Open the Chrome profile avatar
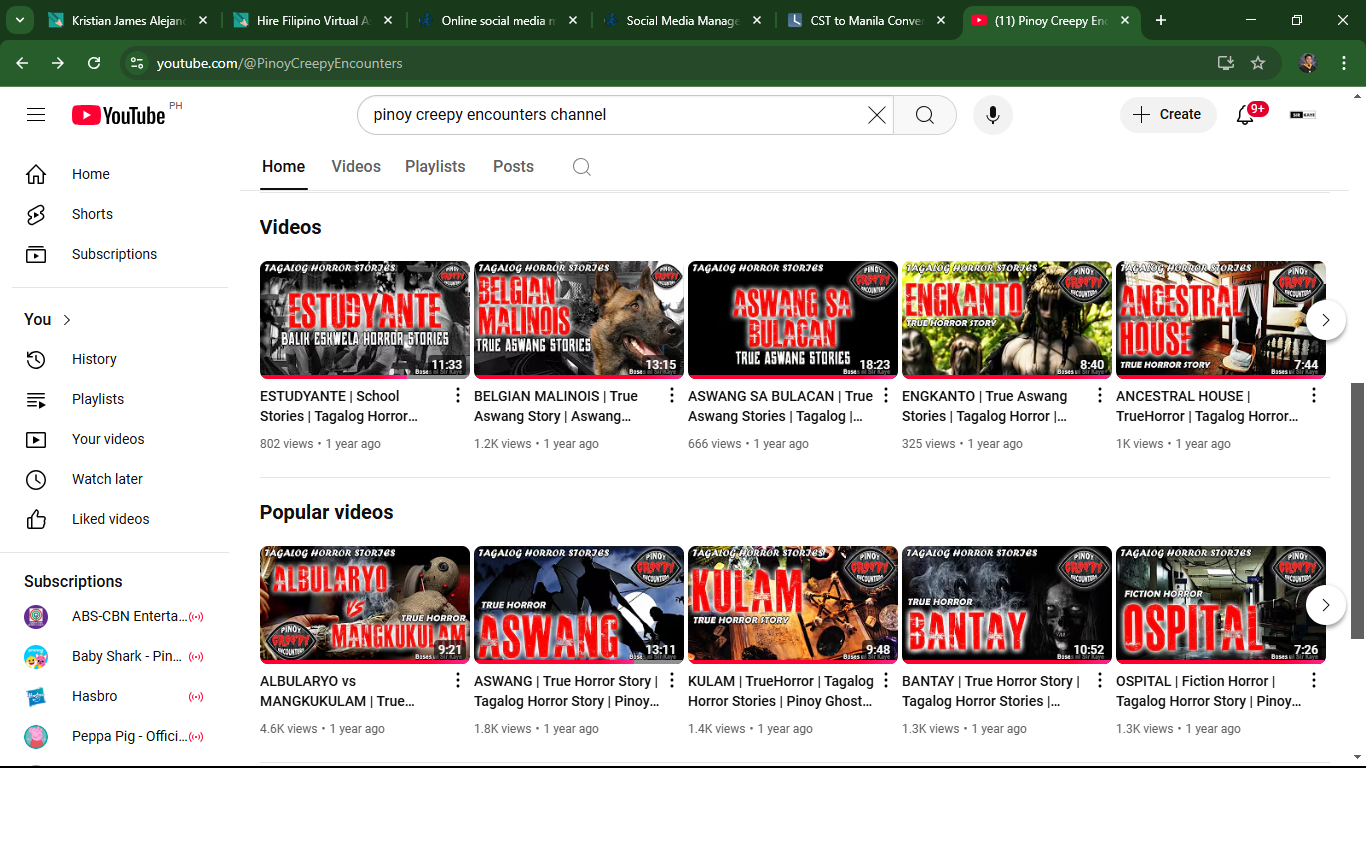 tap(1308, 63)
